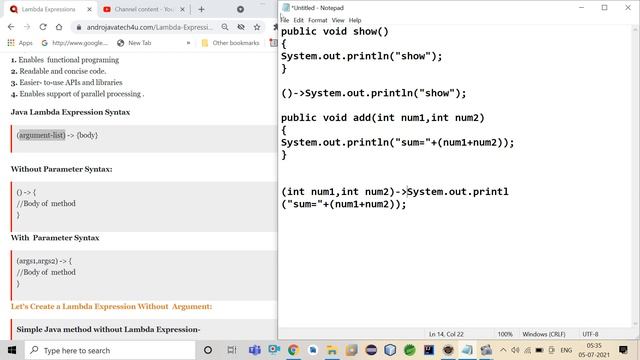The height and width of the screenshot is (360, 640).
Task: Open the New Tab bookmark
Action: pyautogui.click(x=134, y=43)
